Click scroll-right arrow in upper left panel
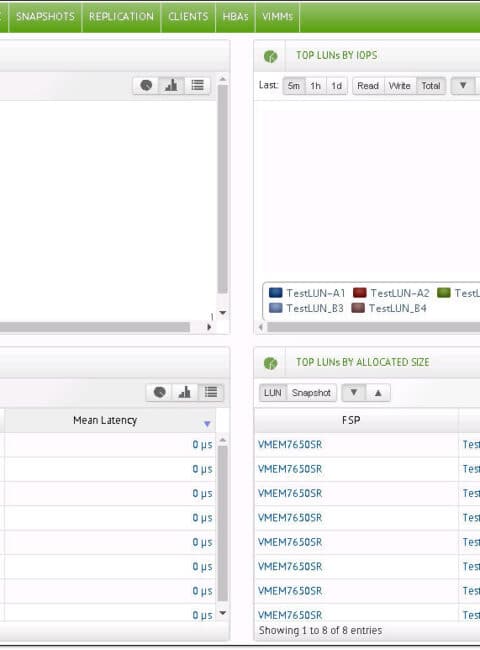Screen dimensions: 480x650 209,327
